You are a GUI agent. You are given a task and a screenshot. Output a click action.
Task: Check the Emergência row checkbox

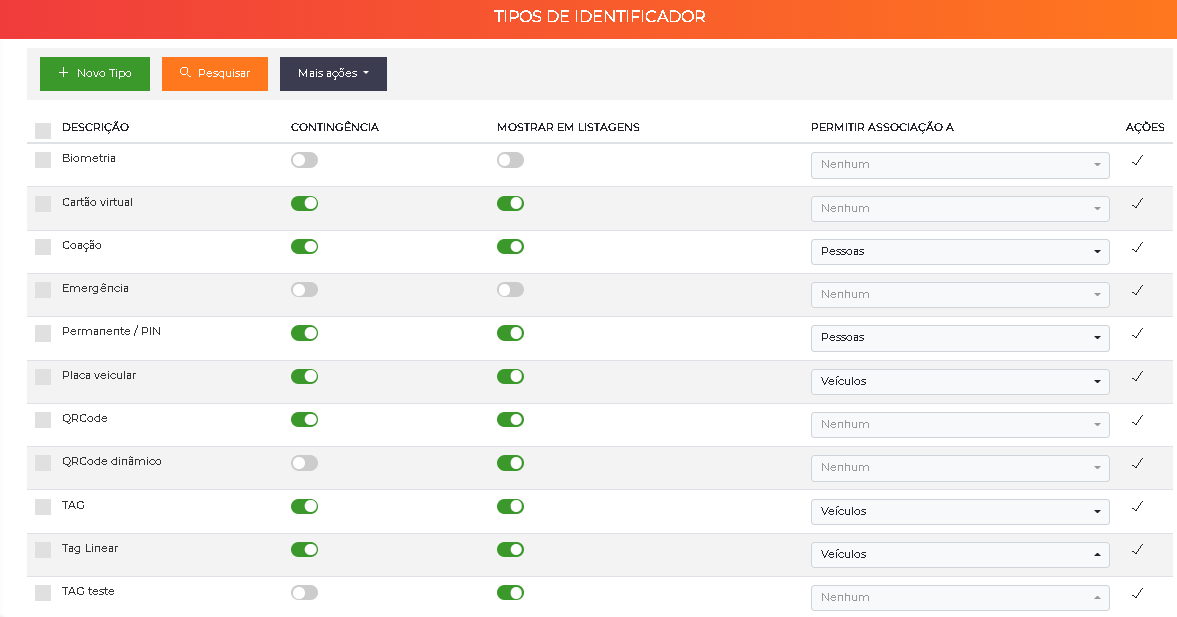tap(43, 290)
